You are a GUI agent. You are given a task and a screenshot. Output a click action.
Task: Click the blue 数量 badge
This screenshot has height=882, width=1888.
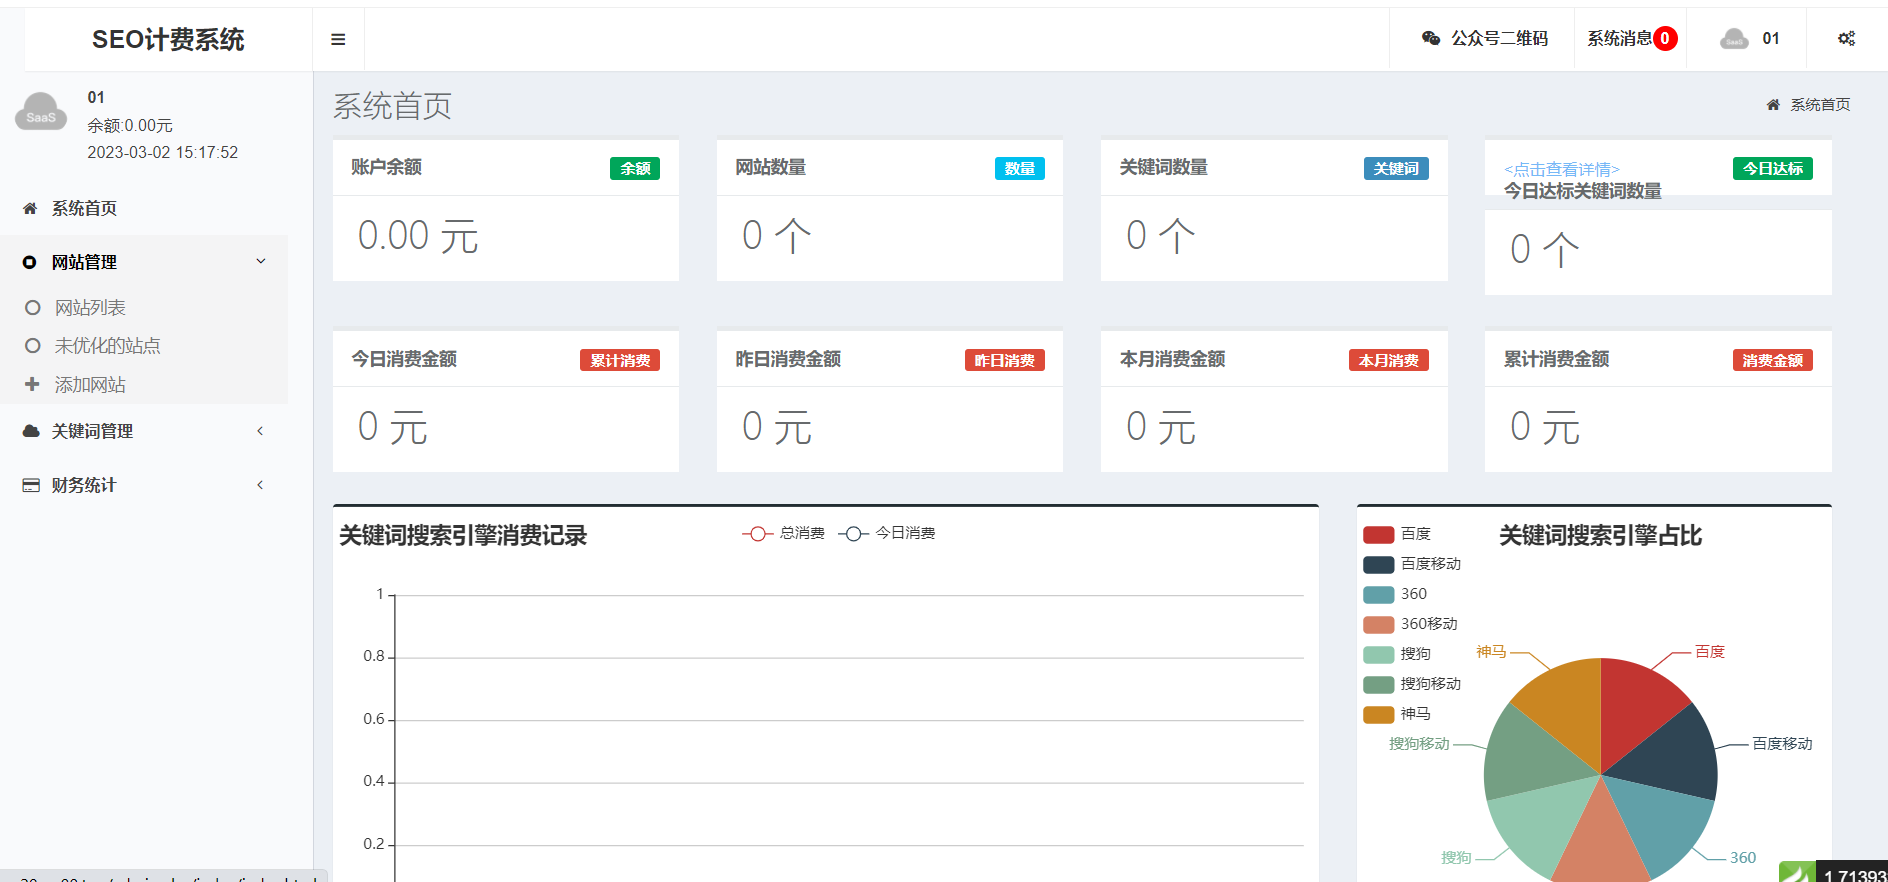[1019, 168]
